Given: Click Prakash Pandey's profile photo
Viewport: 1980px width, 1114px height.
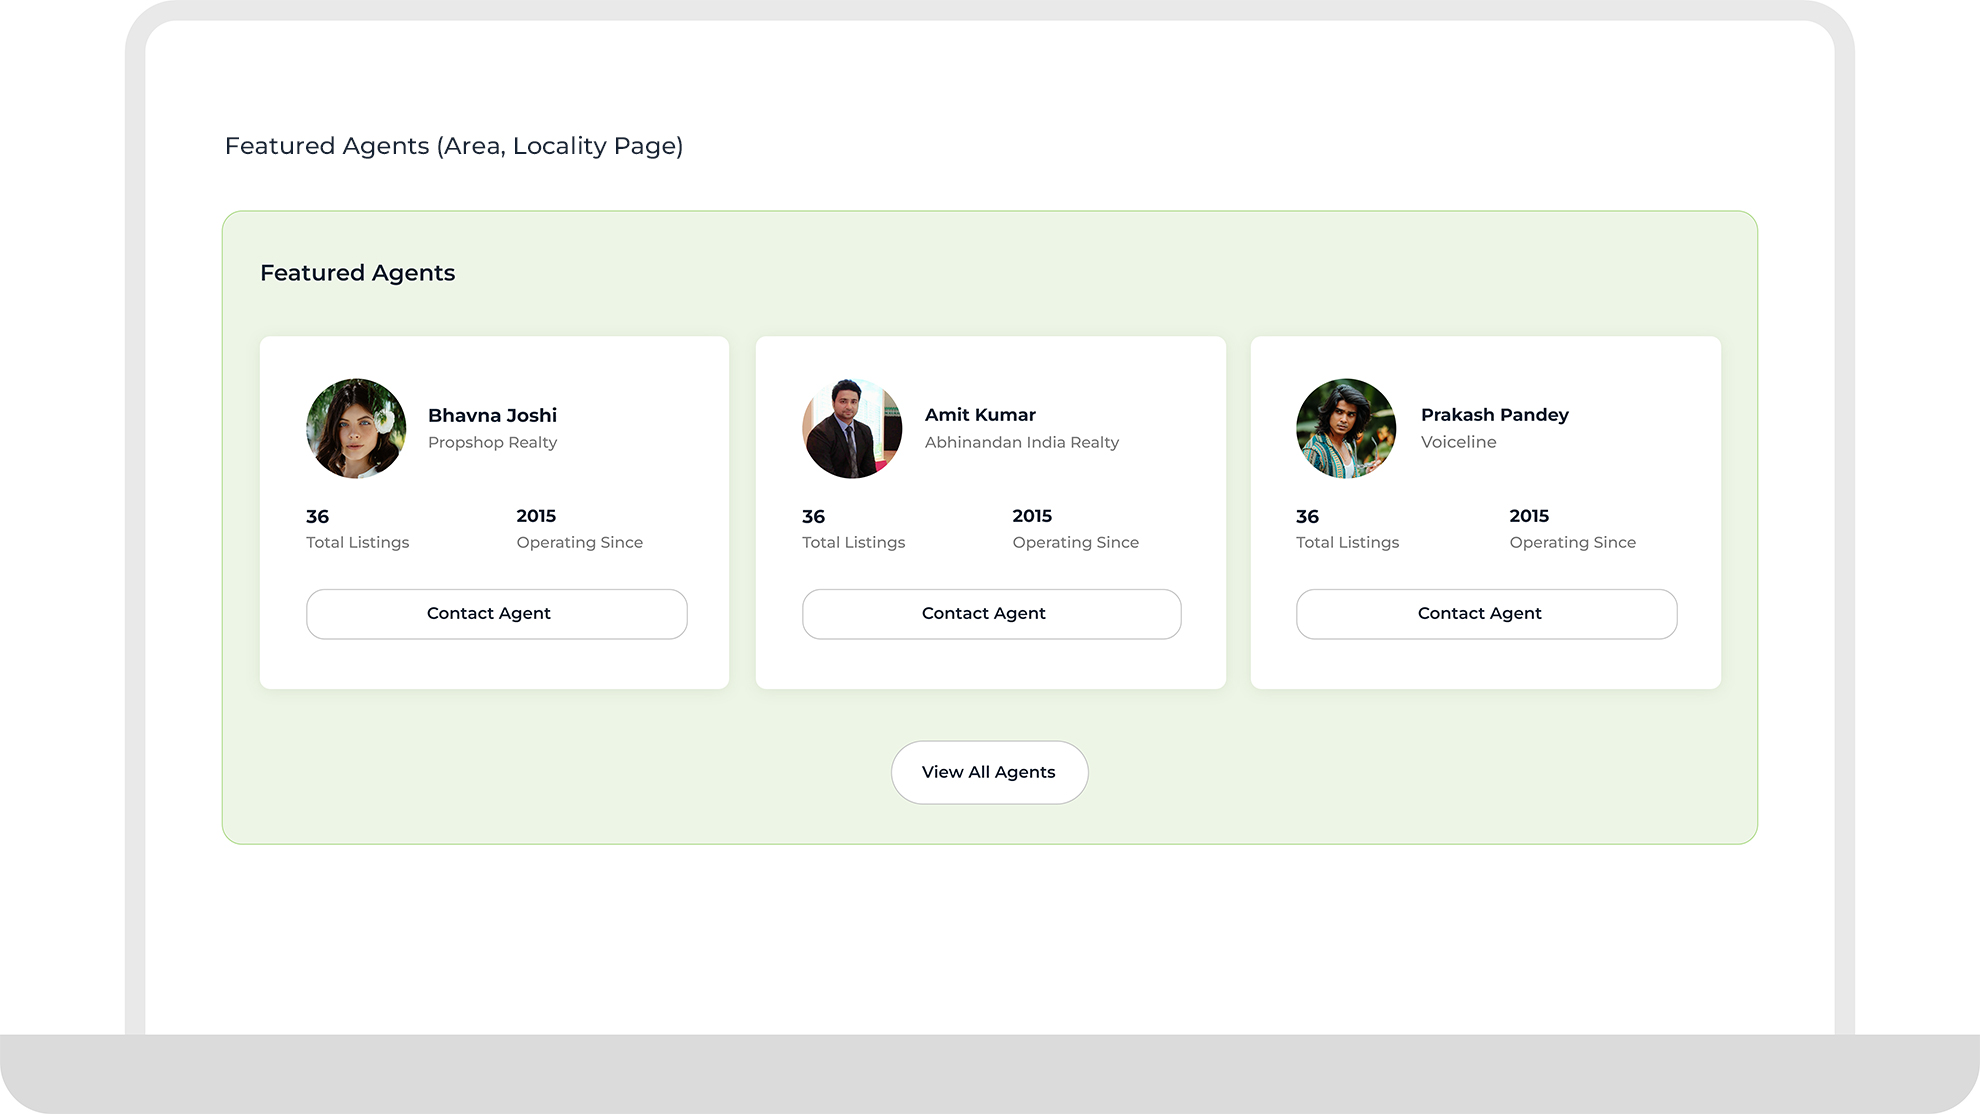Looking at the screenshot, I should (x=1346, y=428).
